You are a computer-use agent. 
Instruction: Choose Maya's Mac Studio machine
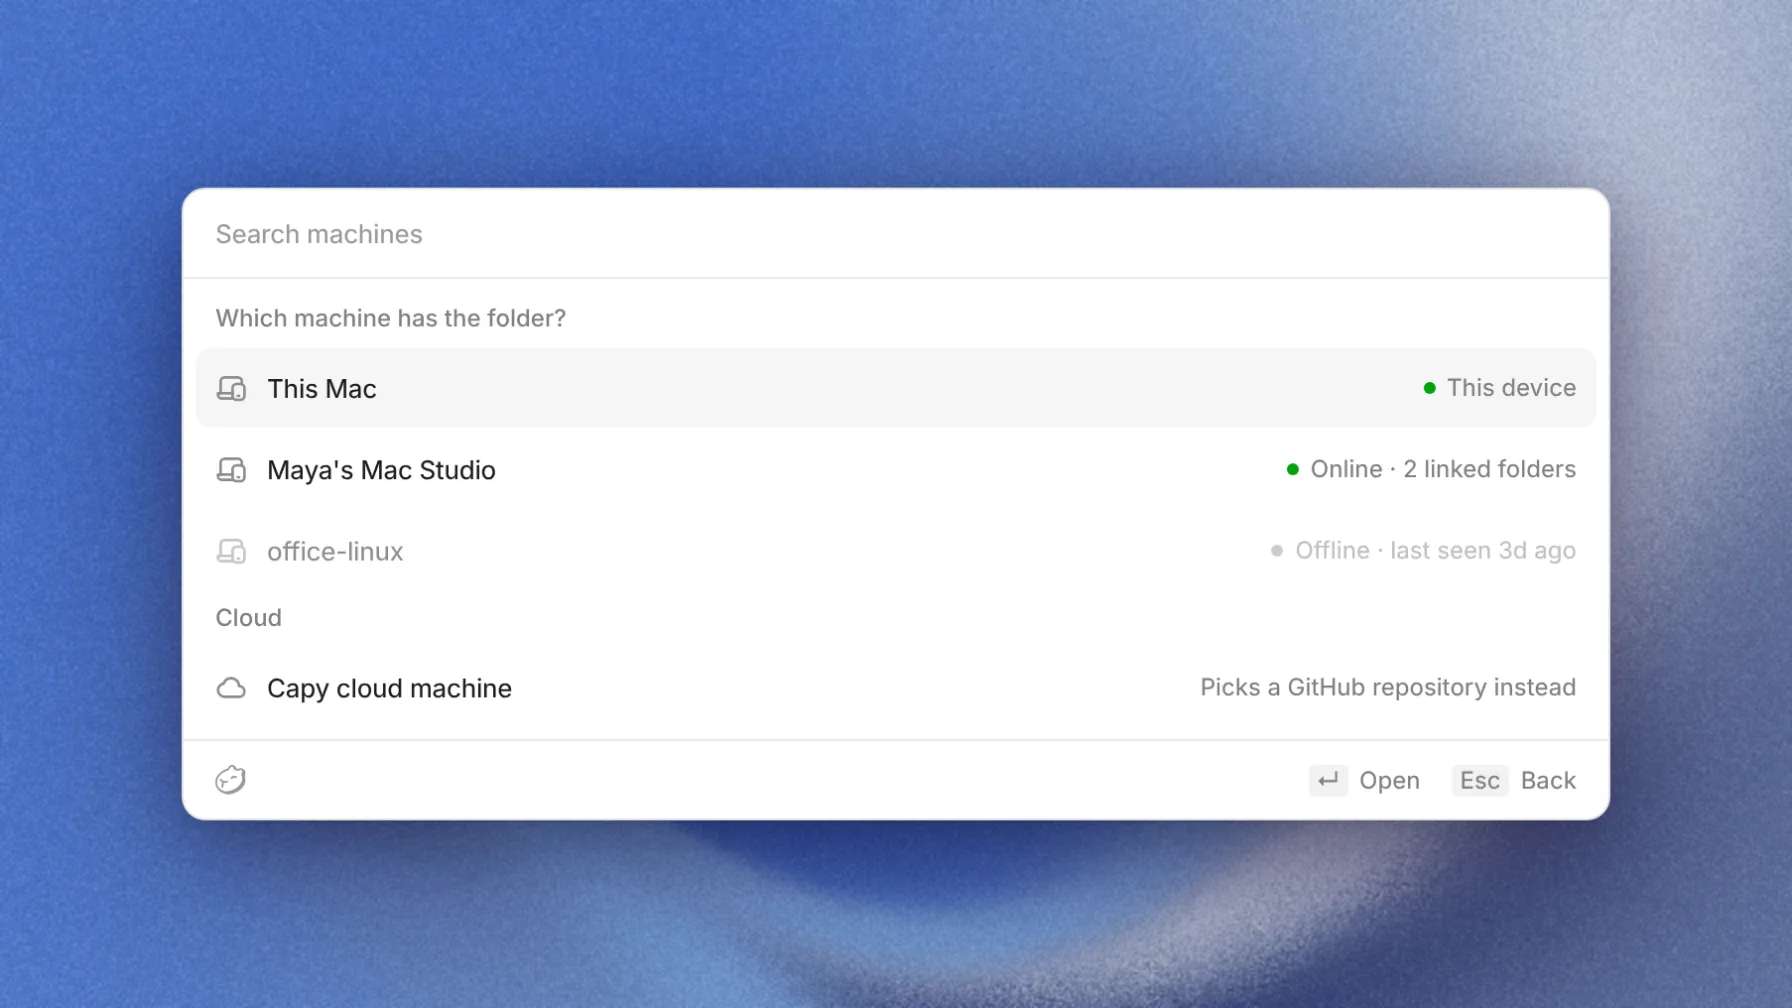pos(895,469)
